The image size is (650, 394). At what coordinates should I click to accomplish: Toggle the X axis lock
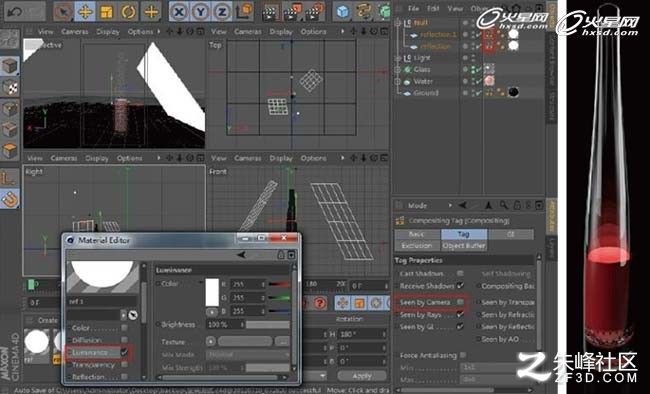tap(179, 12)
